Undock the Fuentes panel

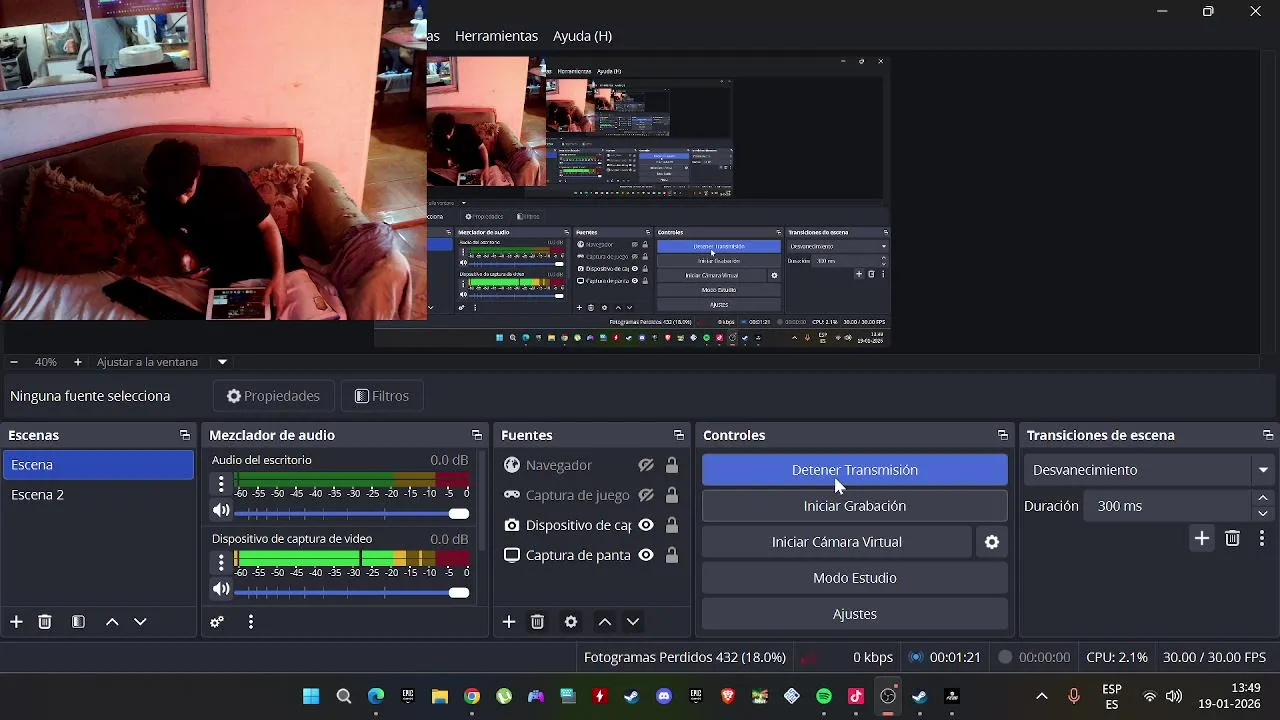(679, 435)
